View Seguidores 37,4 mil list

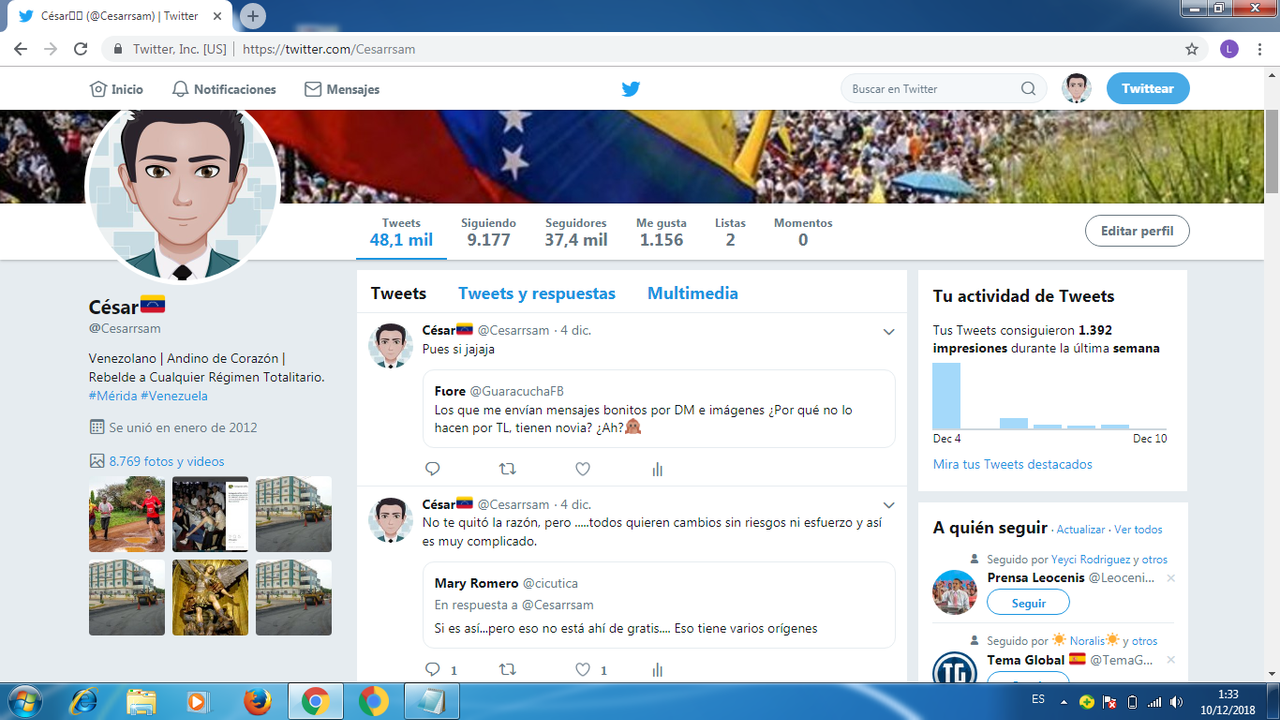point(576,232)
